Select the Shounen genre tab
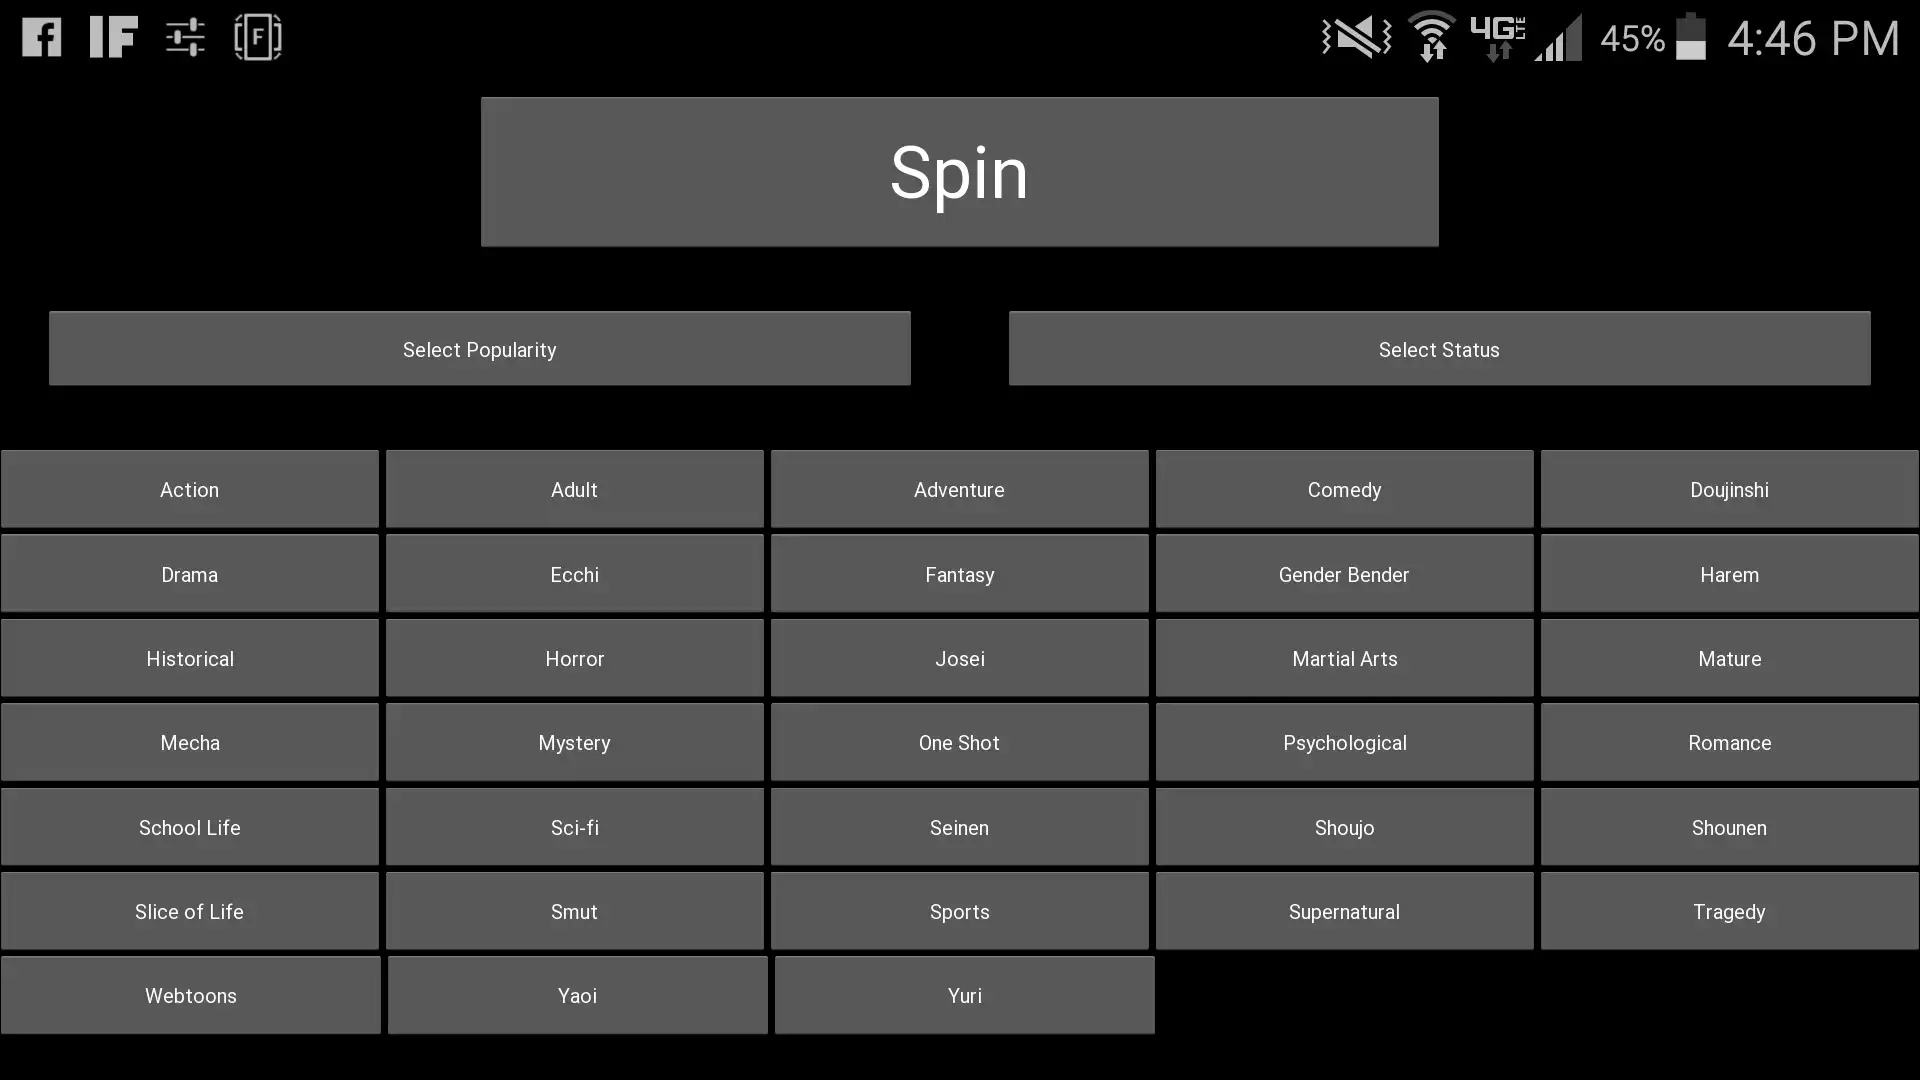The image size is (1920, 1080). (1729, 827)
